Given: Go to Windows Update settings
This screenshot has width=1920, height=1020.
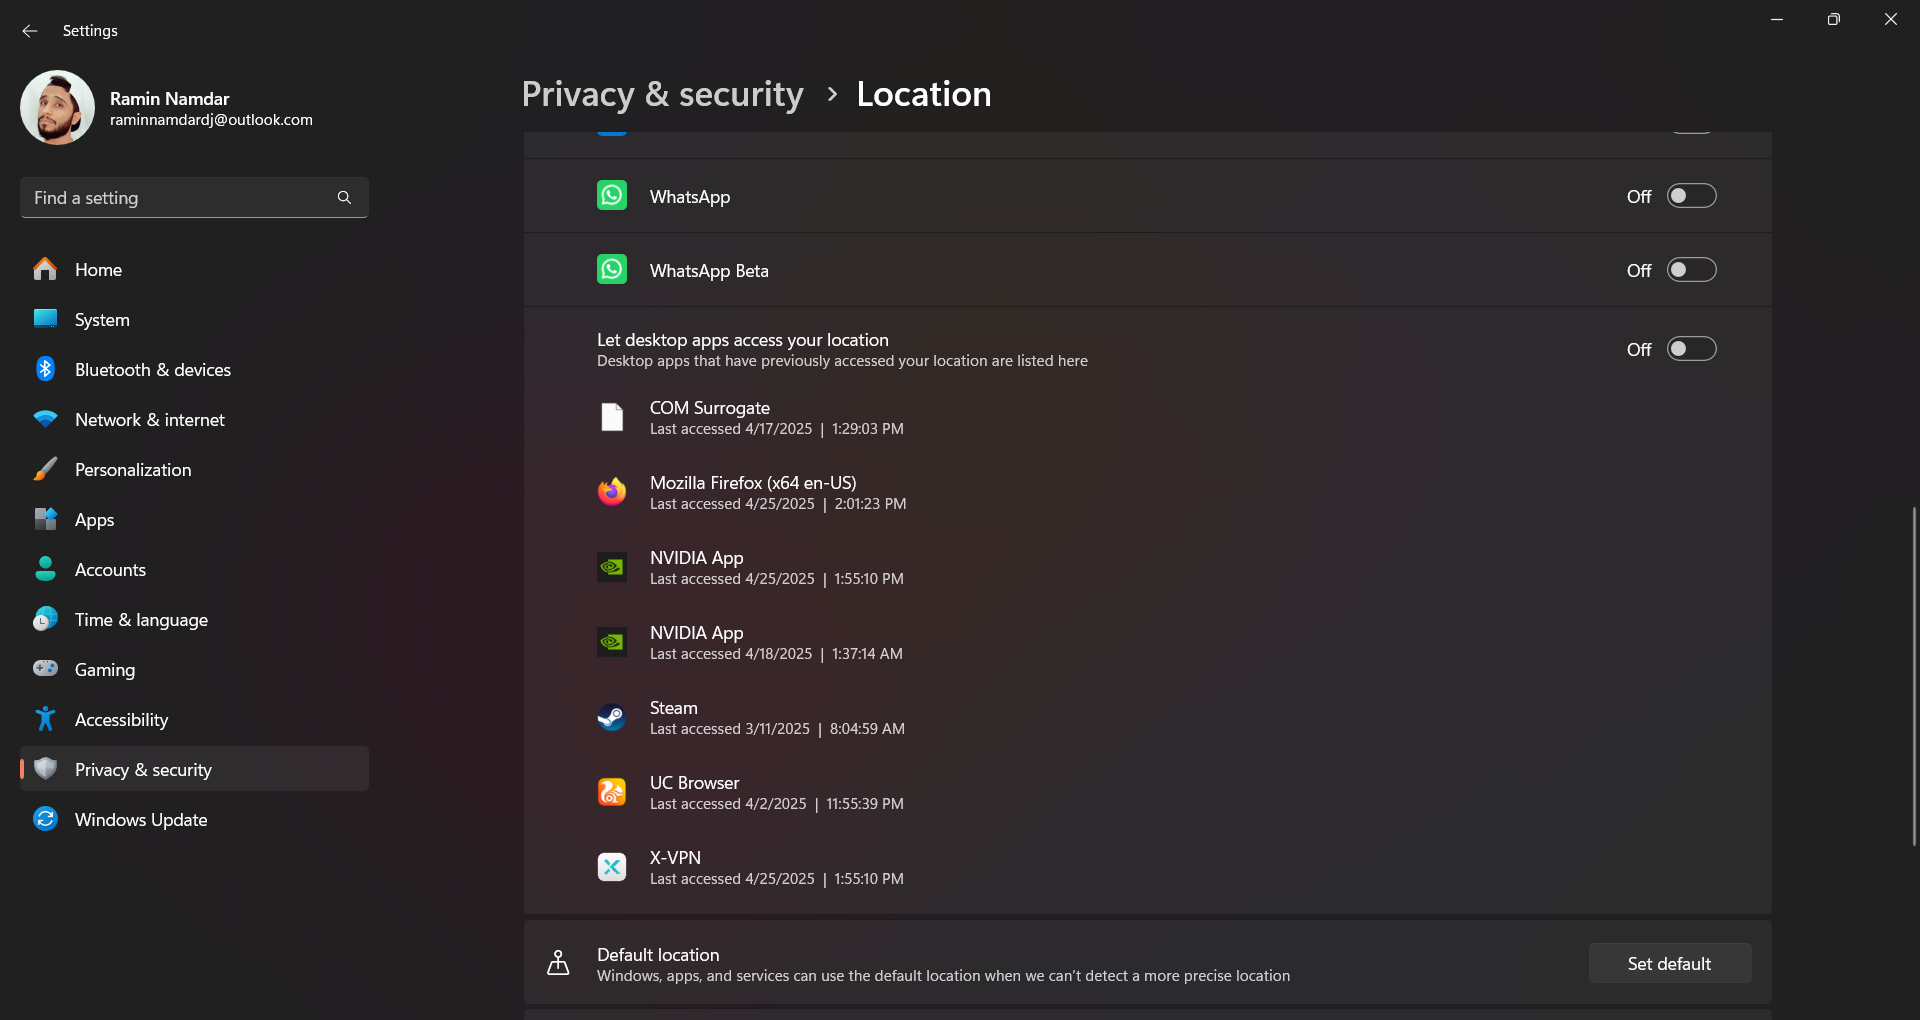Looking at the screenshot, I should [141, 820].
